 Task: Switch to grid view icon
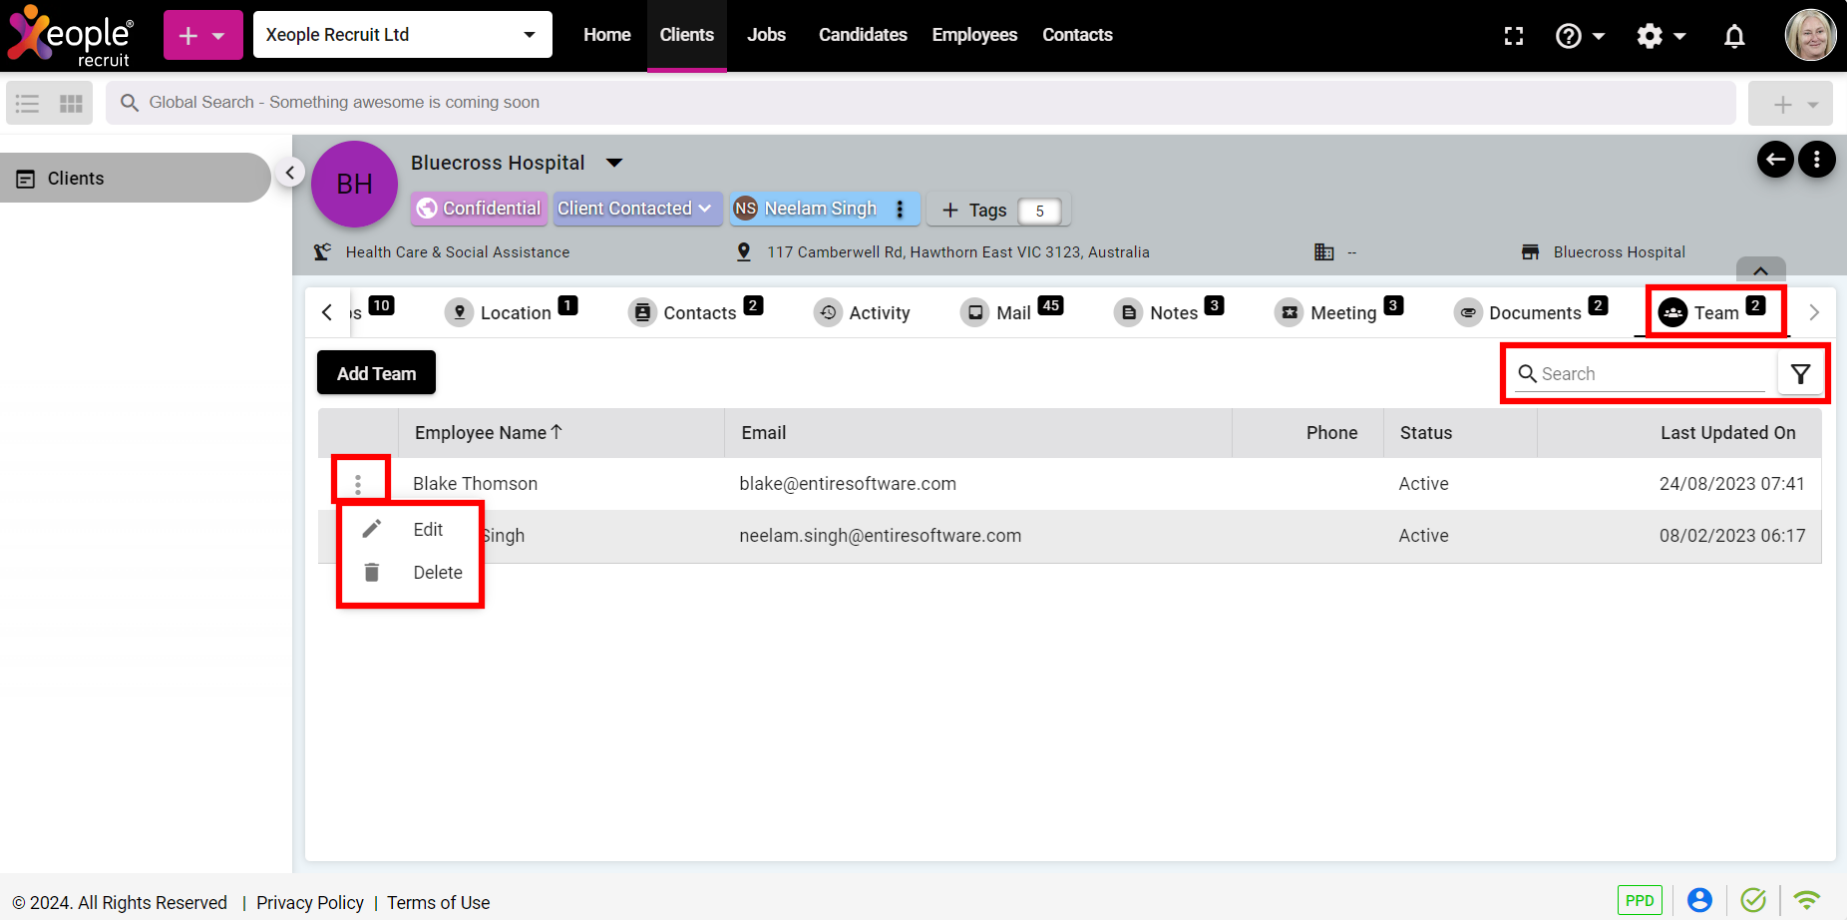click(71, 103)
